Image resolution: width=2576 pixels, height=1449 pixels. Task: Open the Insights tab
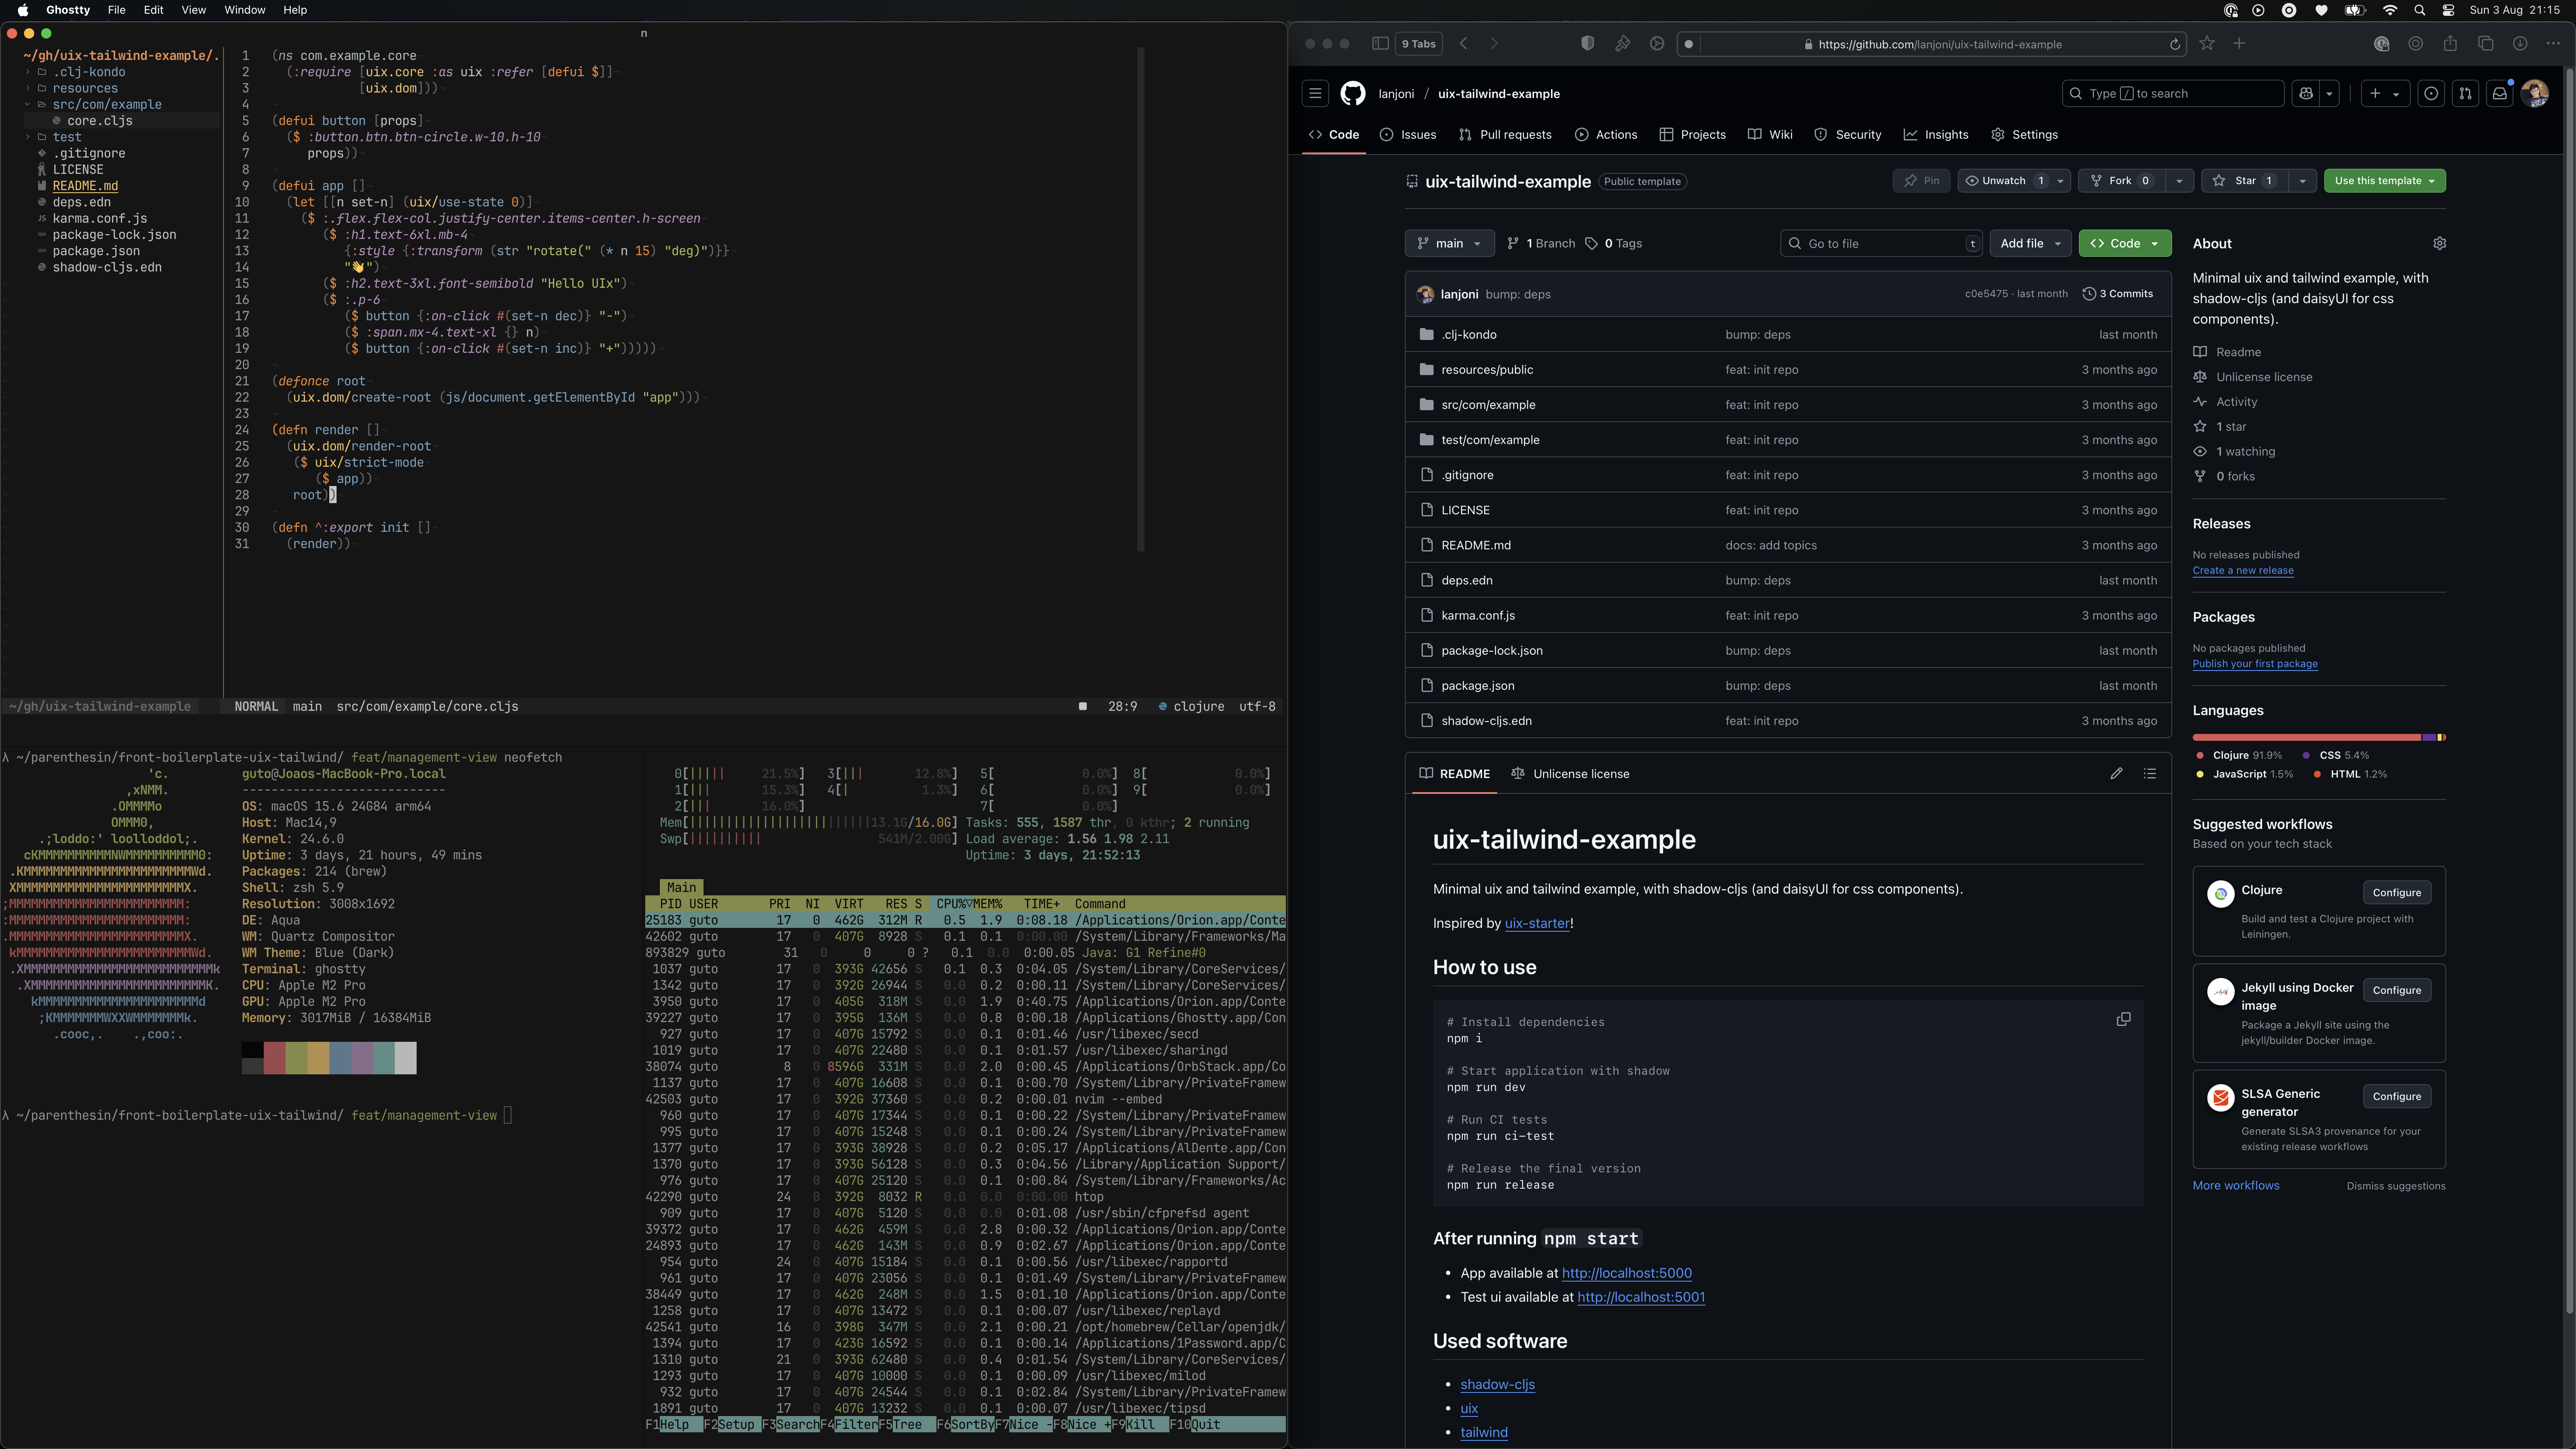tap(1935, 135)
